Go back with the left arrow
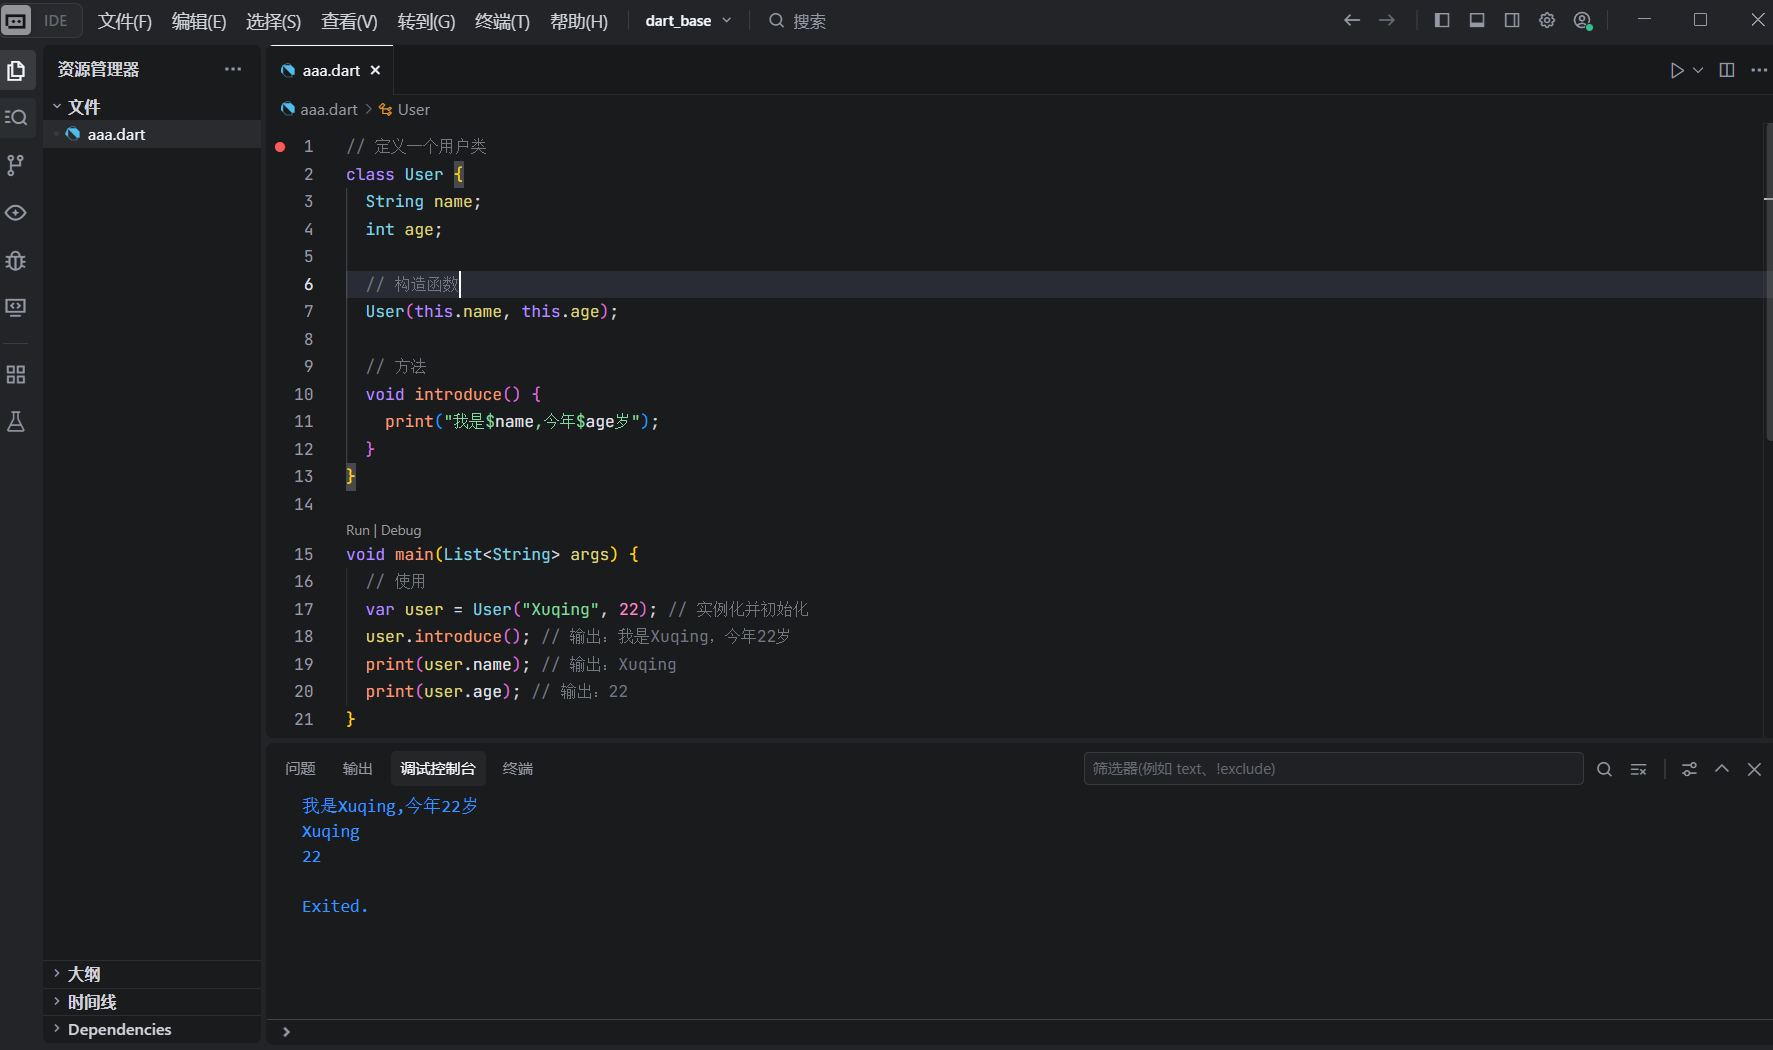This screenshot has width=1773, height=1050. point(1352,20)
